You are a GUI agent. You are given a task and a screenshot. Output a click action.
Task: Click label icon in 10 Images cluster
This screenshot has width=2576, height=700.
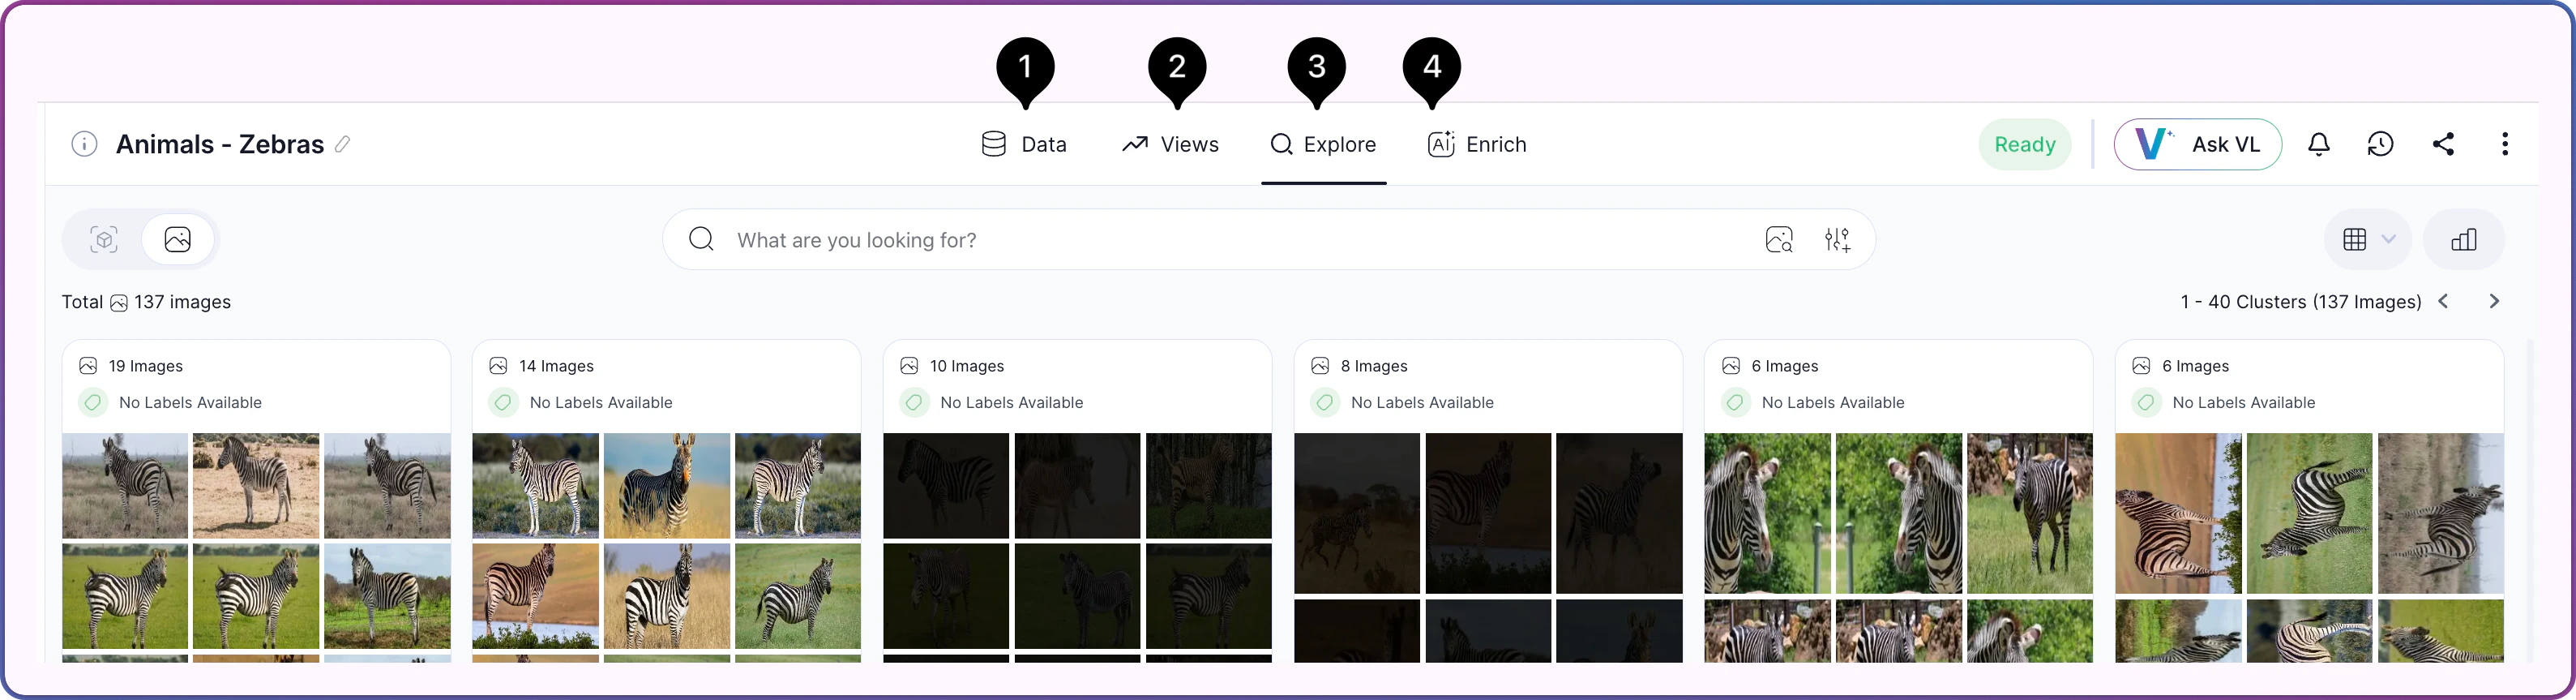[x=914, y=402]
